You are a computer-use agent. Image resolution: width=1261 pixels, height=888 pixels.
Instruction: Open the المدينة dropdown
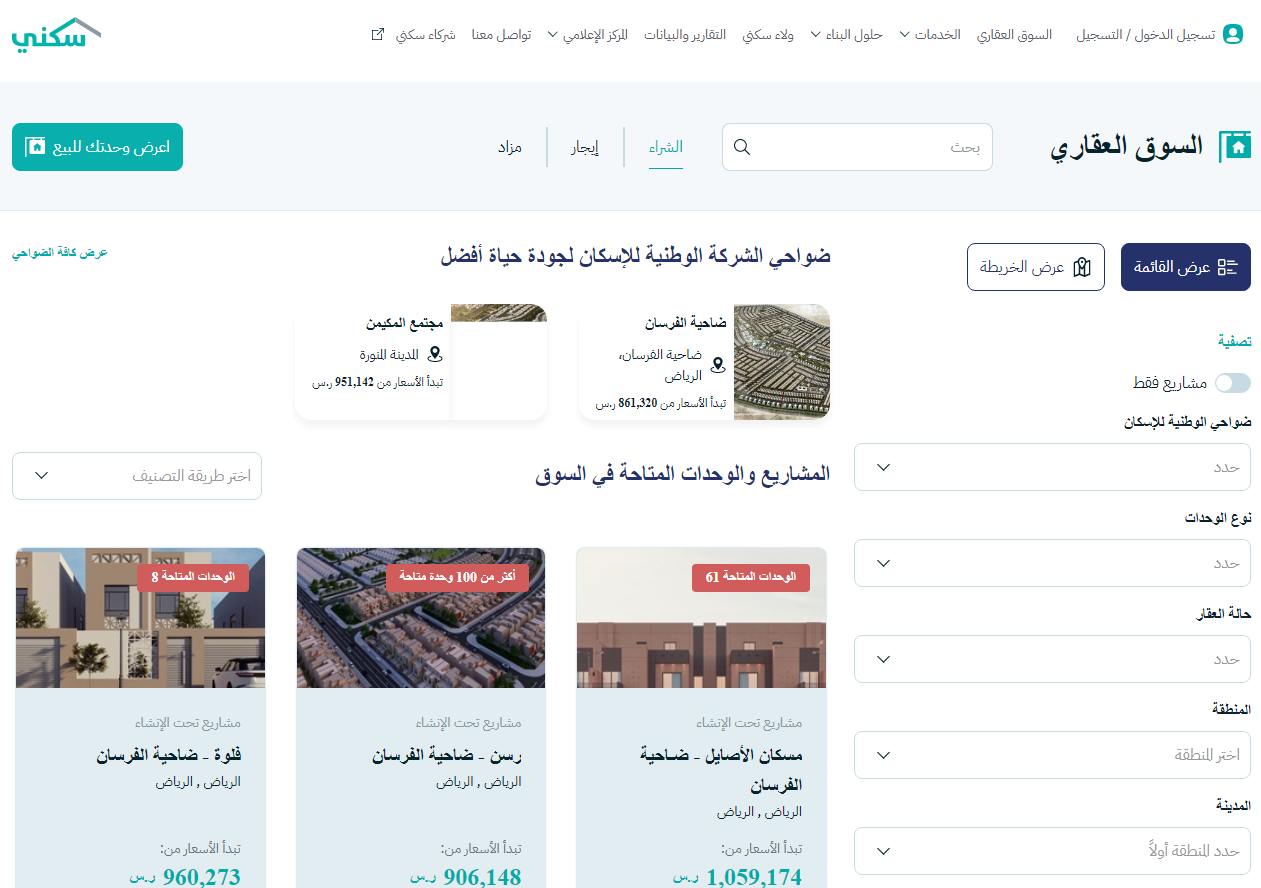coord(1052,851)
